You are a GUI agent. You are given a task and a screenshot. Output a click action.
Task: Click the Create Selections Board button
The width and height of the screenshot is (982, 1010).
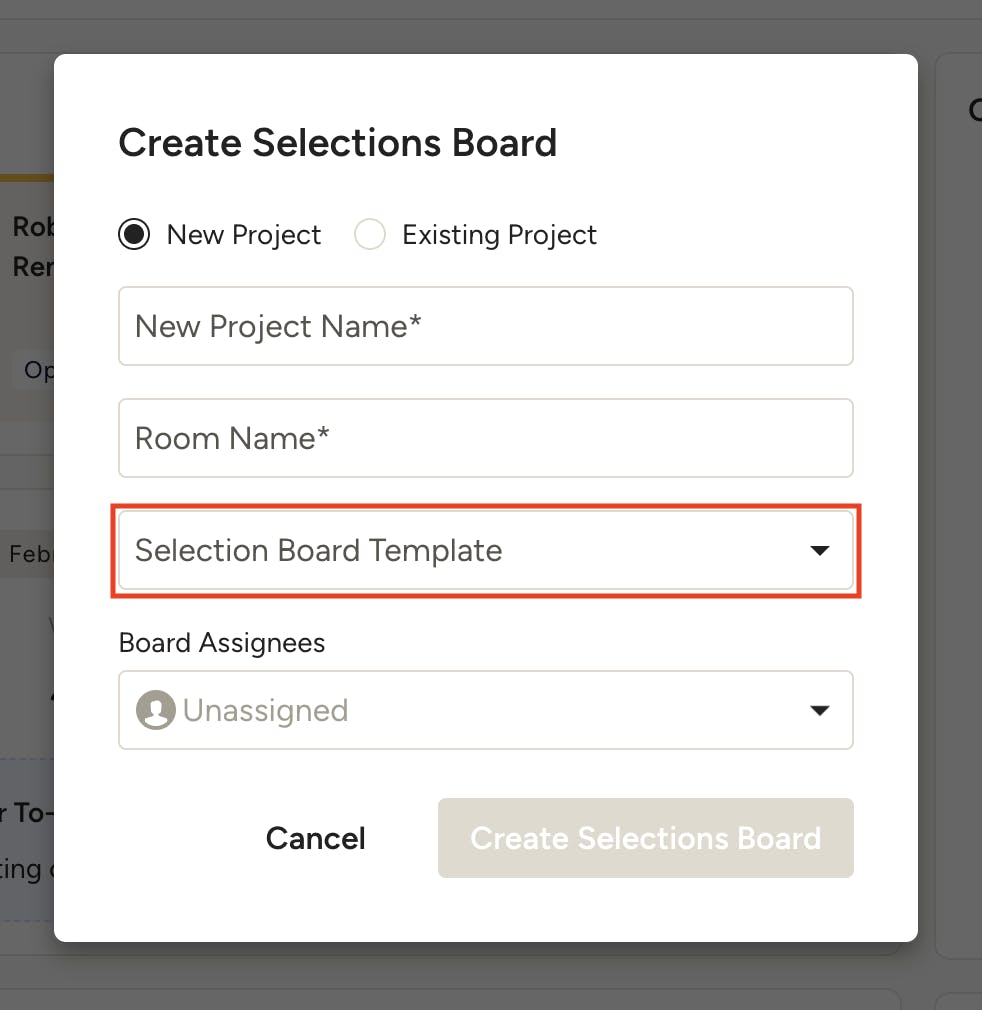[645, 838]
